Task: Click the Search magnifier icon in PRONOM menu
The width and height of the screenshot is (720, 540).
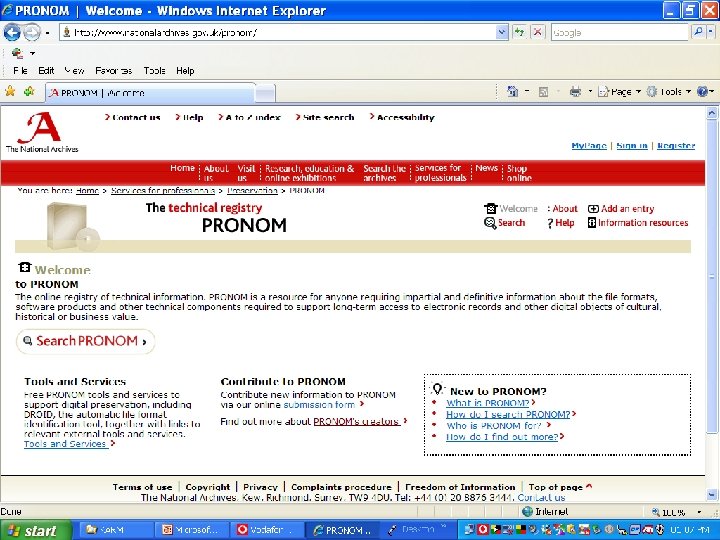Action: (490, 223)
